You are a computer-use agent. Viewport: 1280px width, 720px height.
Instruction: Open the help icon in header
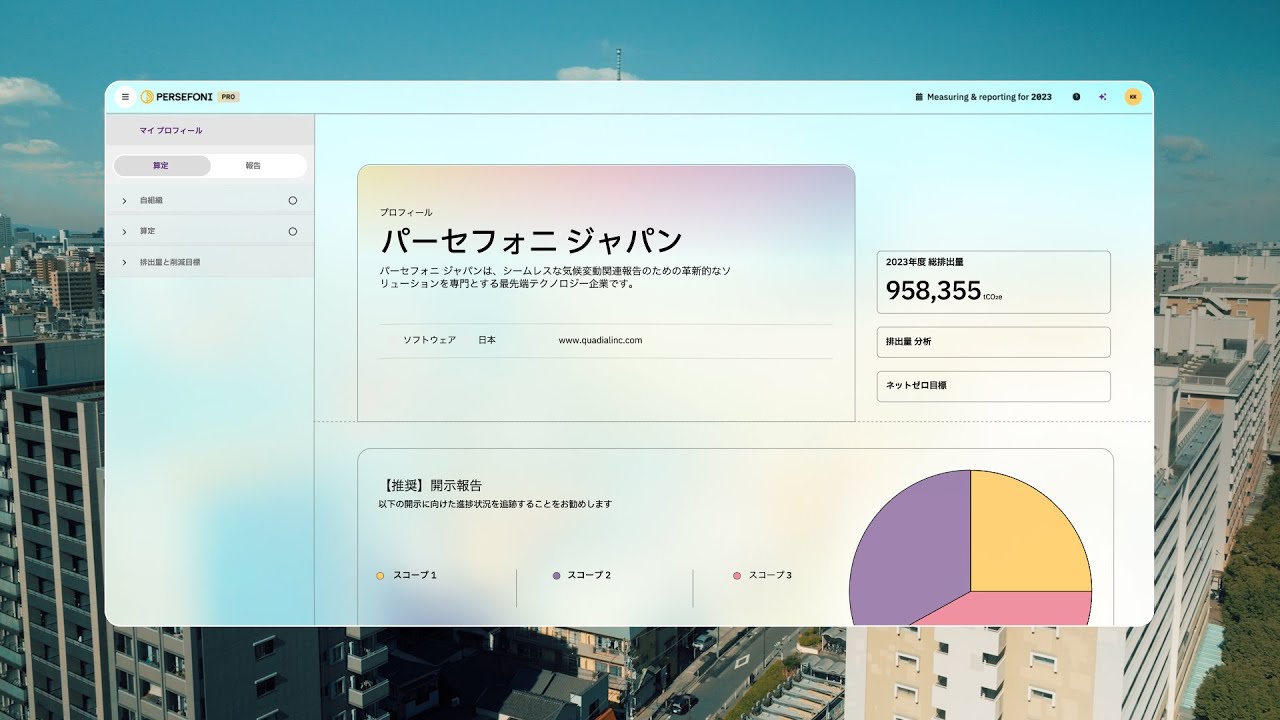1076,97
